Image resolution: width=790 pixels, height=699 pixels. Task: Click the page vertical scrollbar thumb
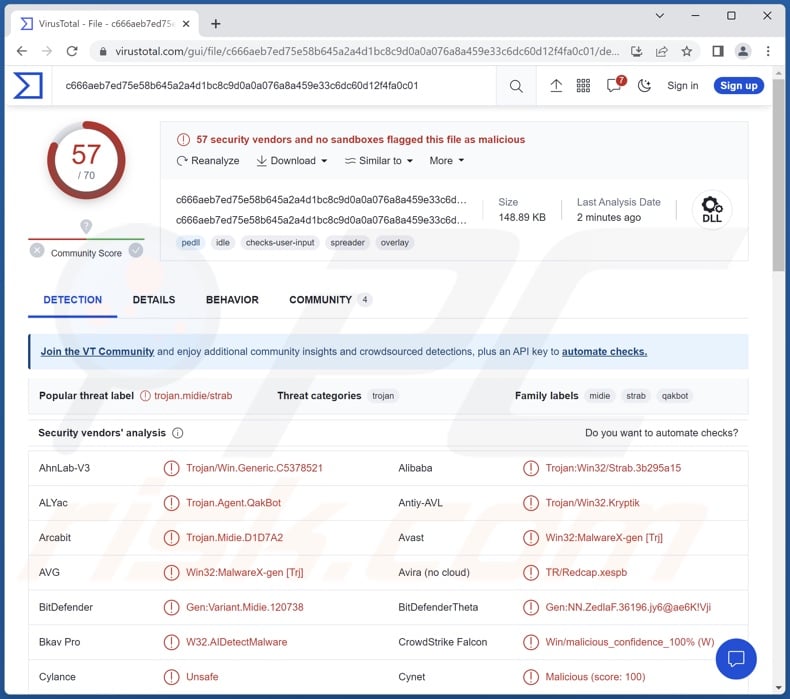coord(778,175)
